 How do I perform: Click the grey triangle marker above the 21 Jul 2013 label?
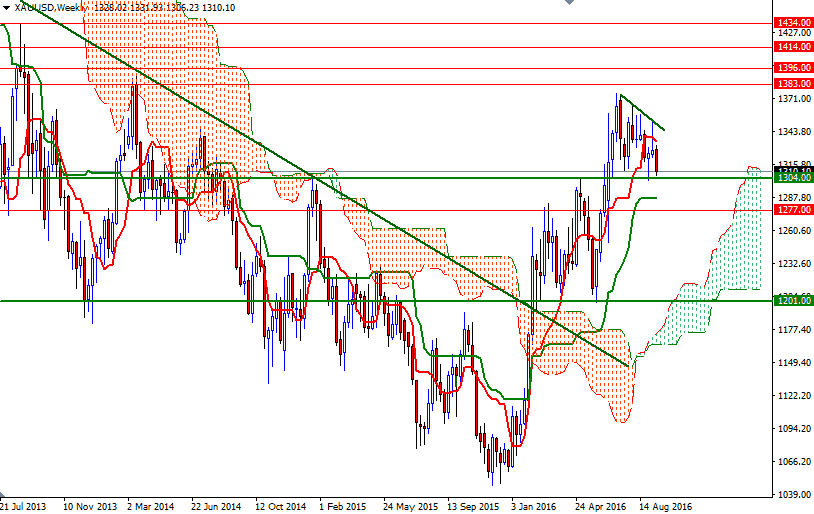4,494
